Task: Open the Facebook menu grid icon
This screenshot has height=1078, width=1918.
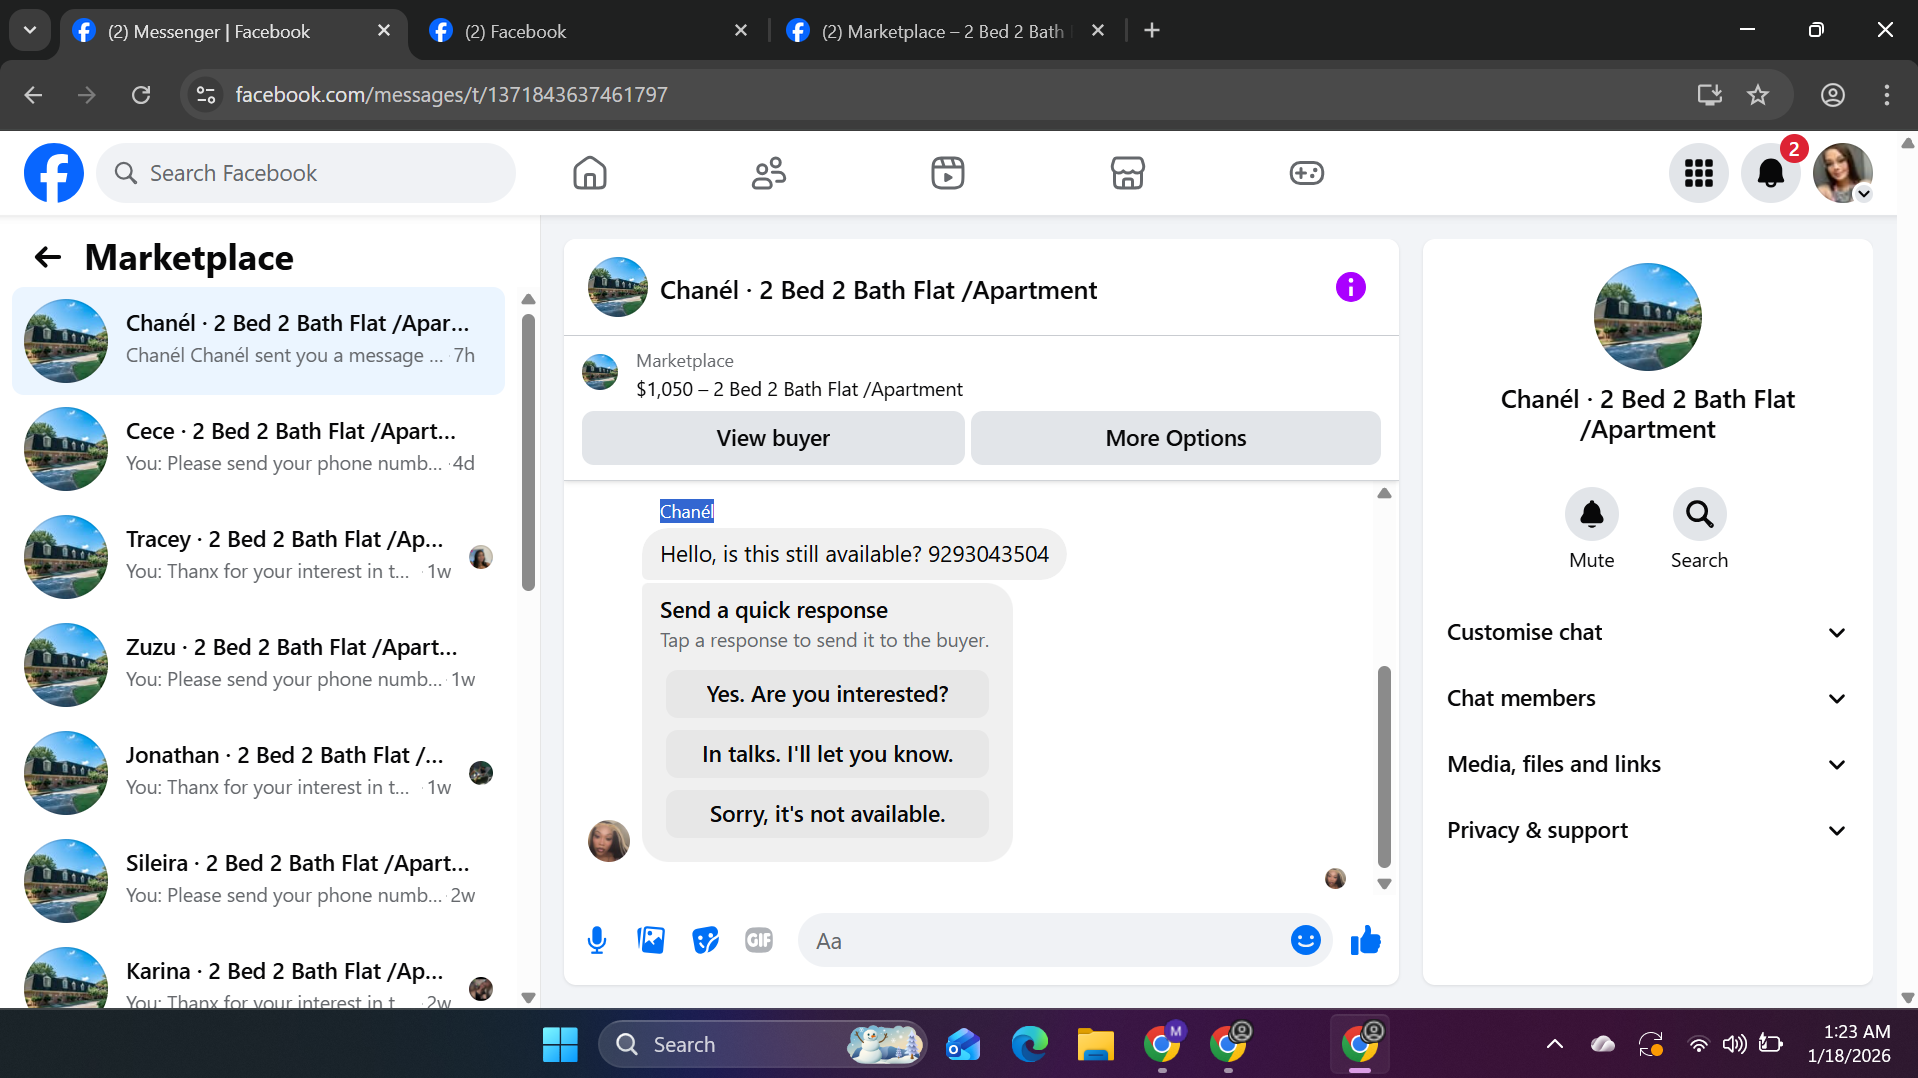Action: tap(1698, 173)
